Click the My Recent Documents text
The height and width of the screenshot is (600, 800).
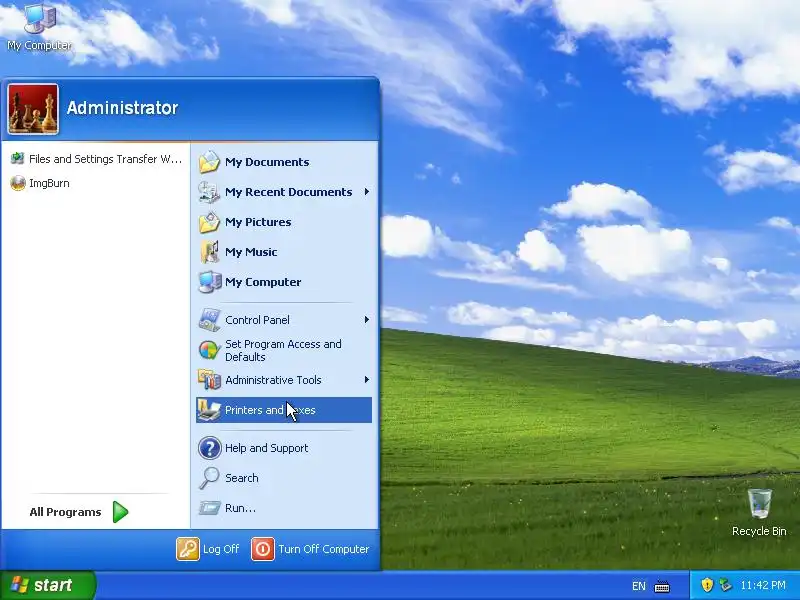point(289,192)
